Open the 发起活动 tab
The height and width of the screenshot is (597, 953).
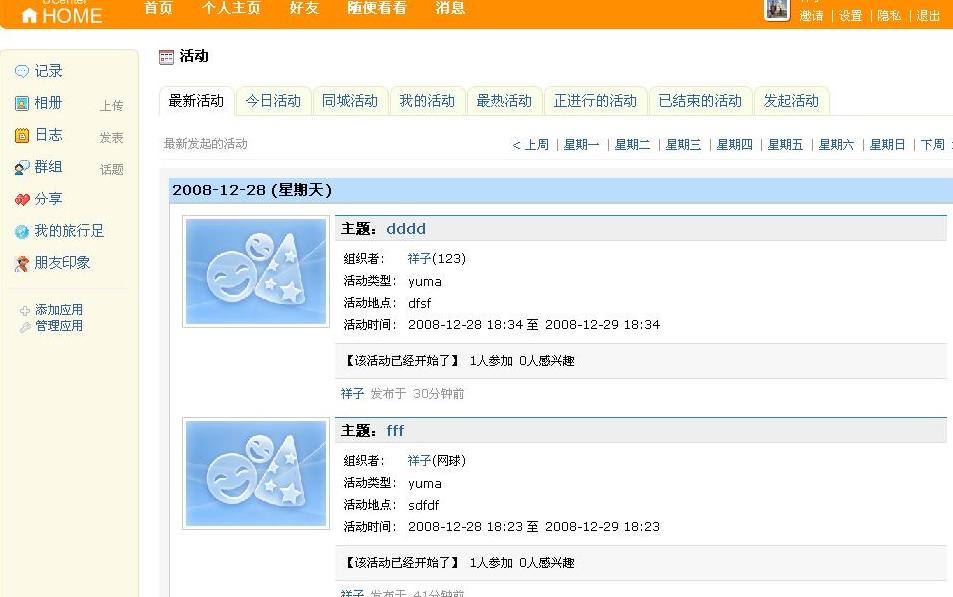791,101
